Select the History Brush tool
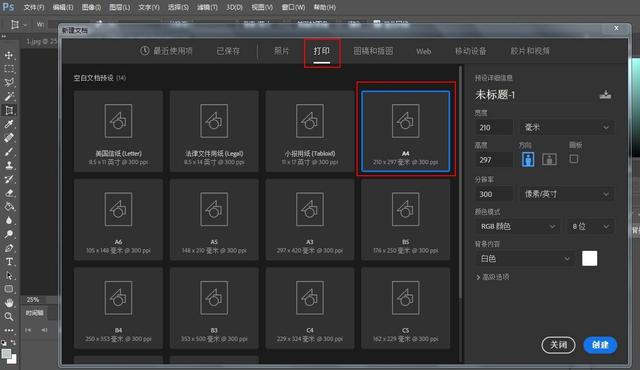 pyautogui.click(x=9, y=179)
